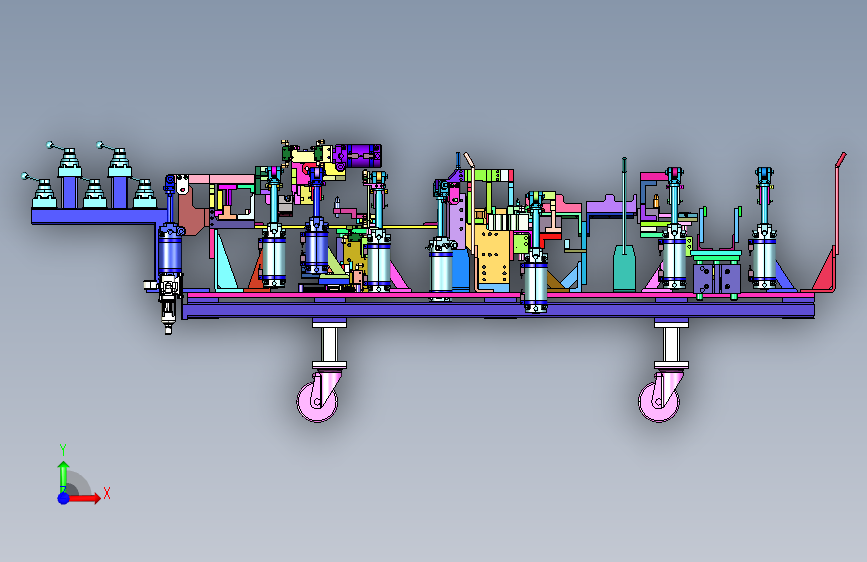
Task: Select the long blue base frame beam
Action: 498,310
